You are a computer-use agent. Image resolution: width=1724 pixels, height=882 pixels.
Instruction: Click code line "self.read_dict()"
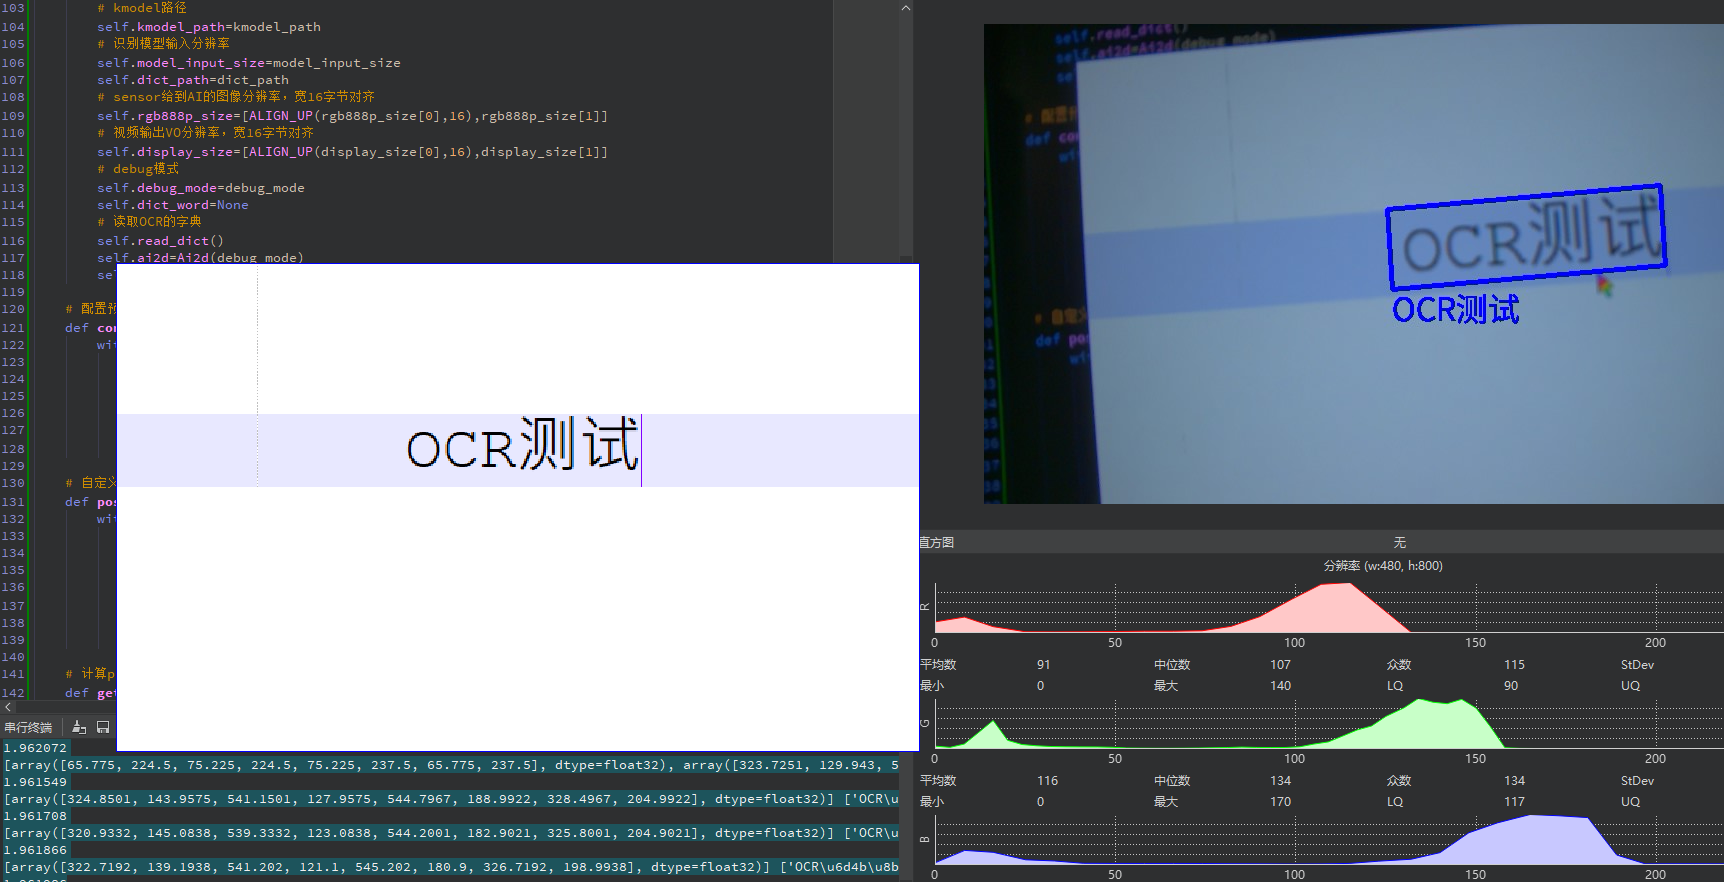coord(161,241)
